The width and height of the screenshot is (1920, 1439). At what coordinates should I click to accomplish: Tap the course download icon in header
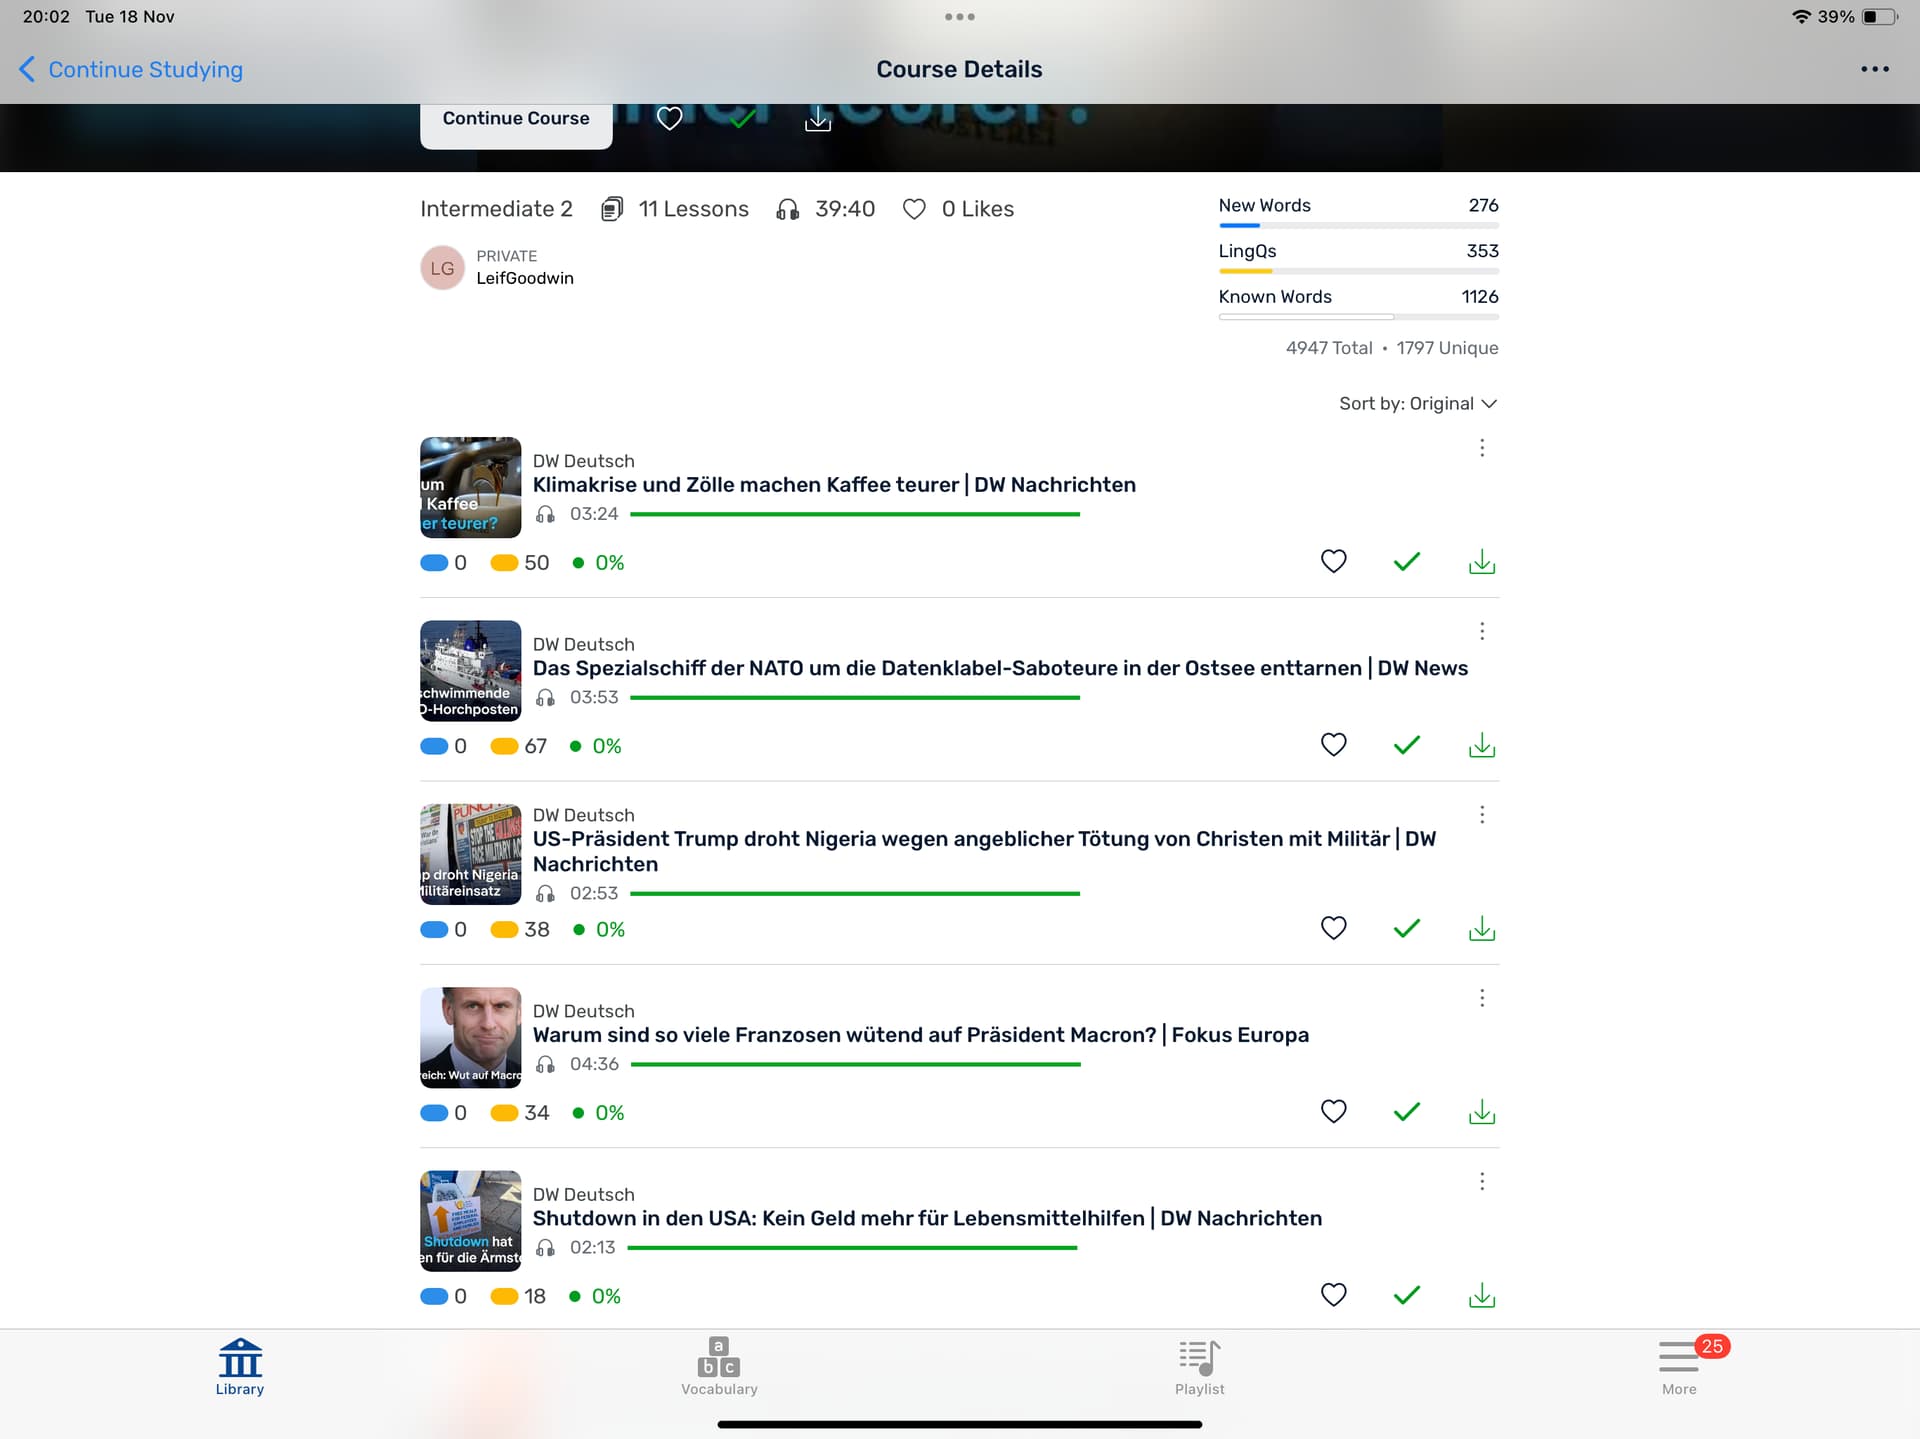(817, 119)
